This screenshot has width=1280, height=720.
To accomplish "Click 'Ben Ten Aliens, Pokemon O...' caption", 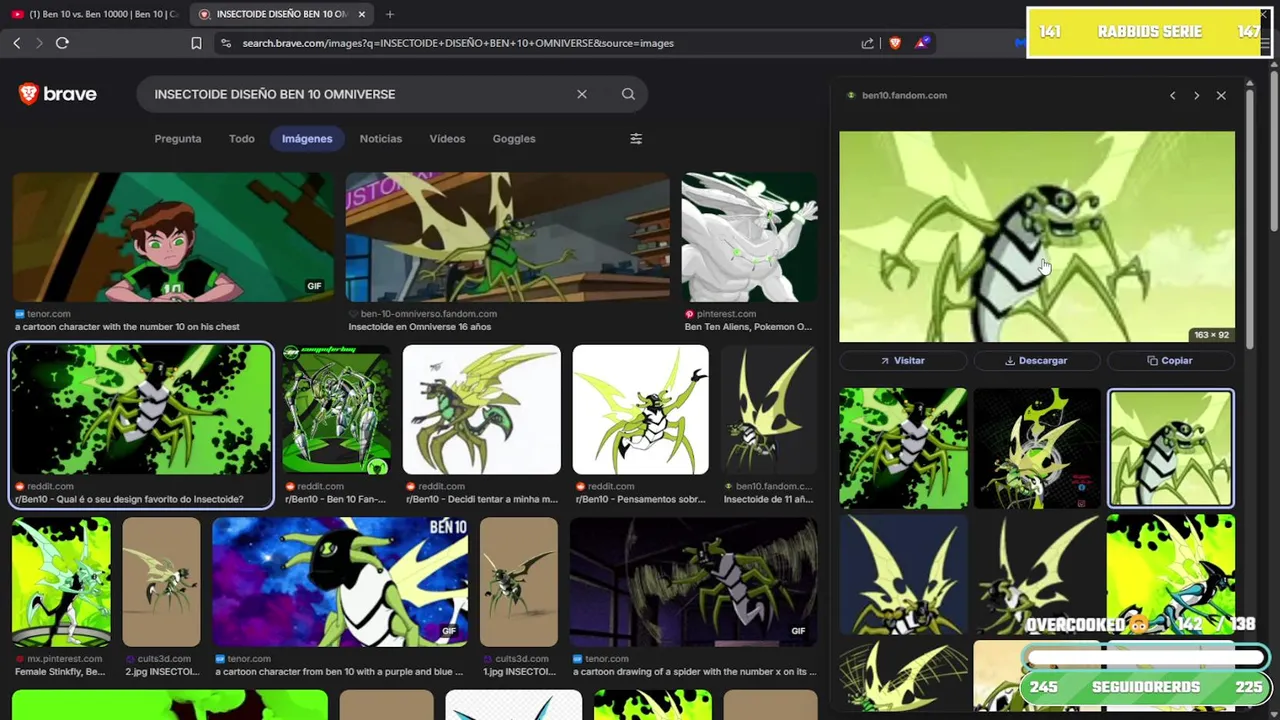I will 748,327.
